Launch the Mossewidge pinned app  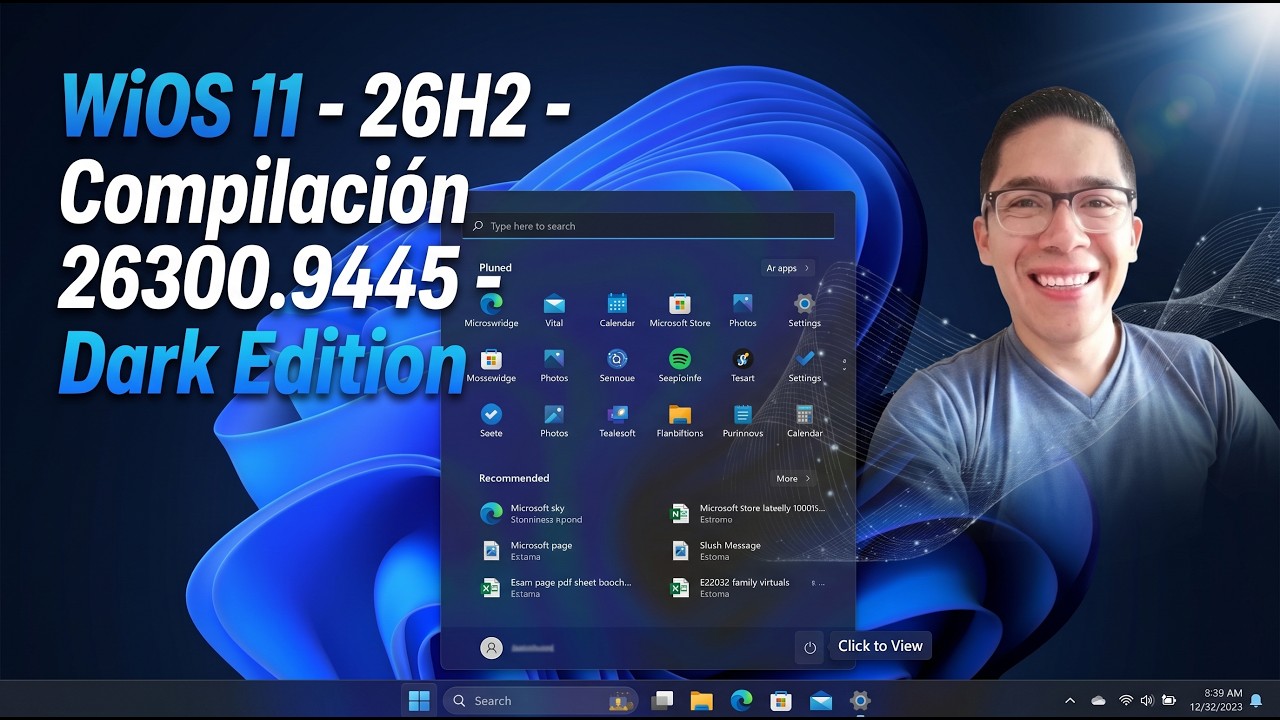click(491, 365)
